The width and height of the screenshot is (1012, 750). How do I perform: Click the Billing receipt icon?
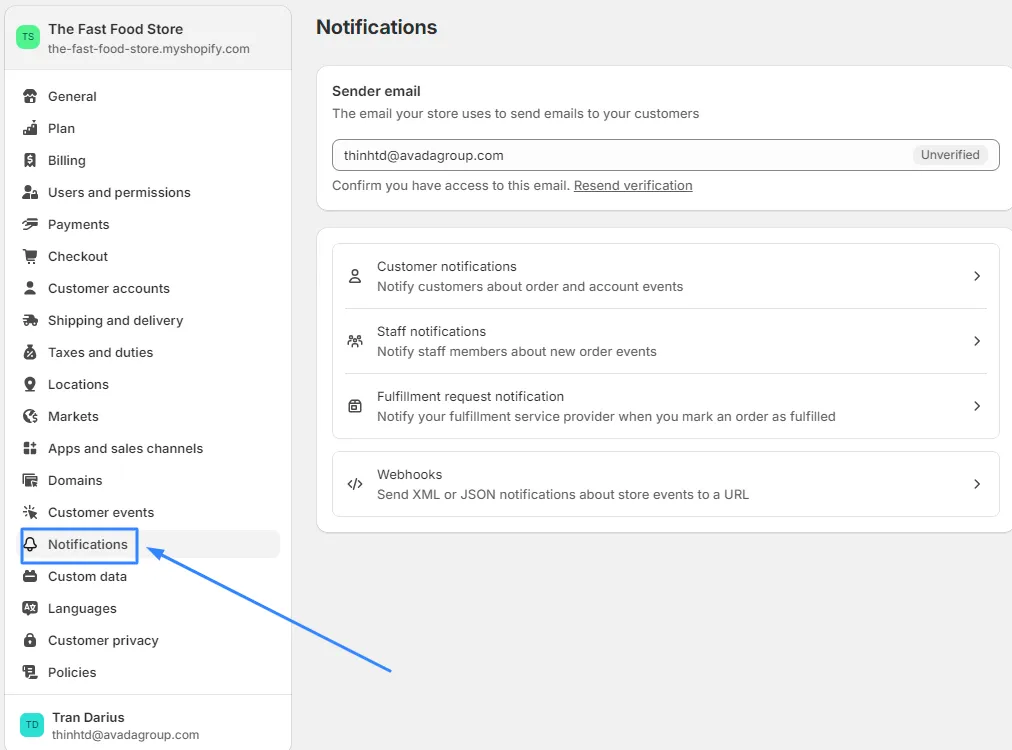pos(30,160)
